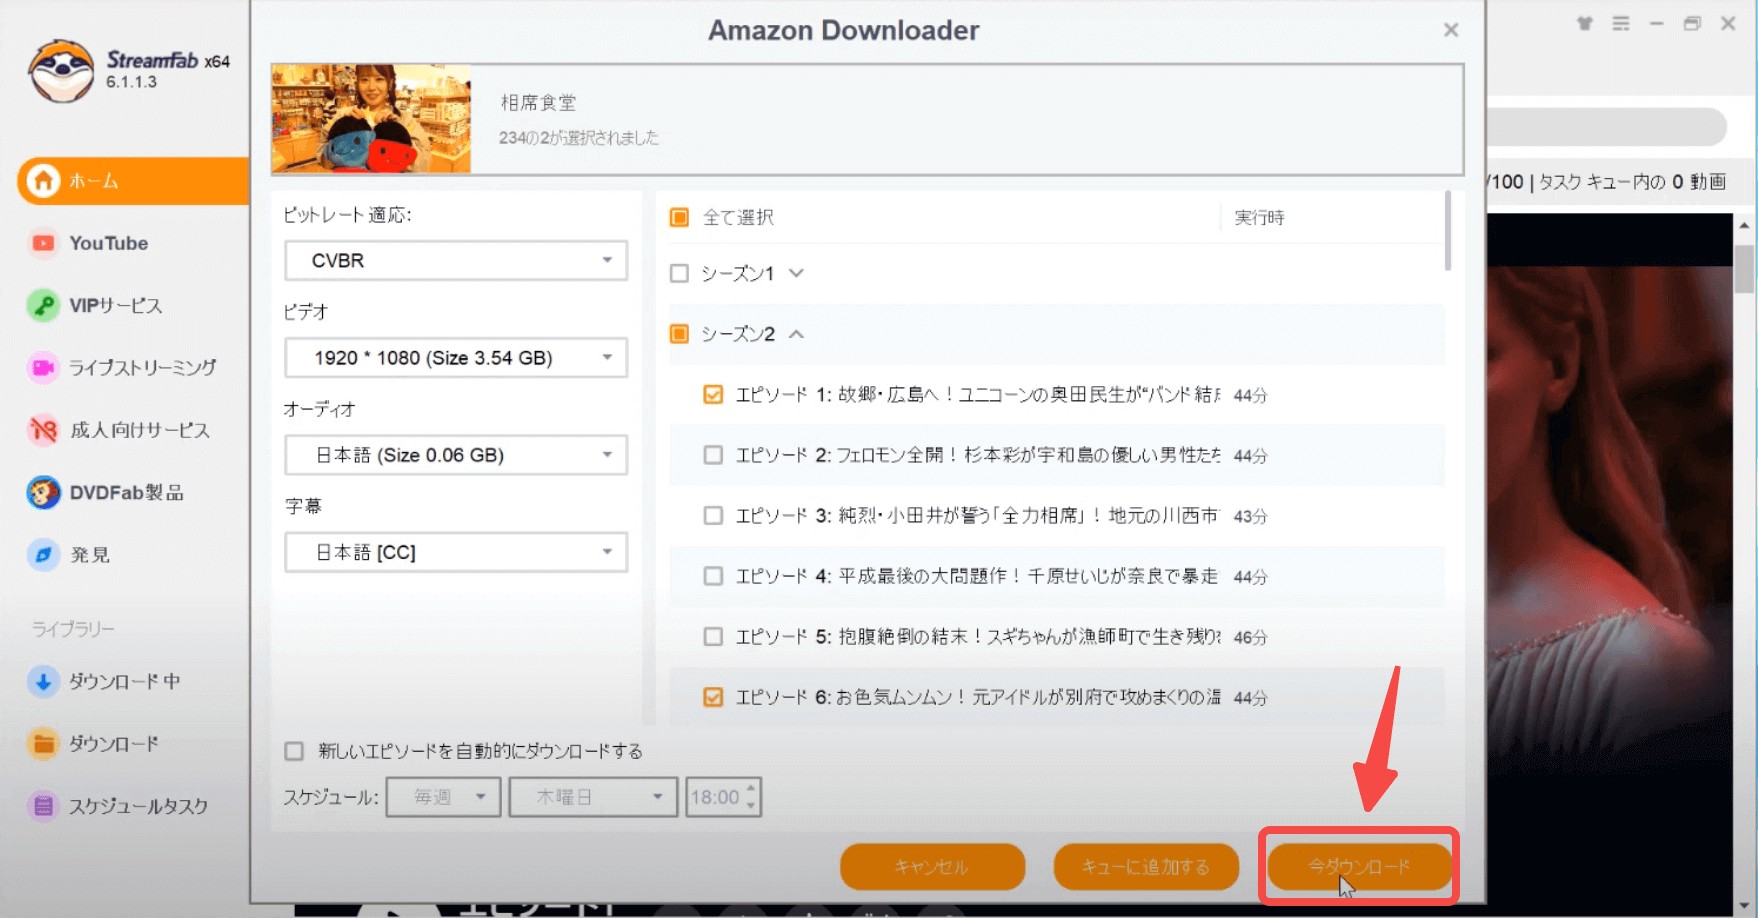This screenshot has height=918, width=1758.
Task: Check the Episode 5 checkbox
Action: tap(713, 637)
